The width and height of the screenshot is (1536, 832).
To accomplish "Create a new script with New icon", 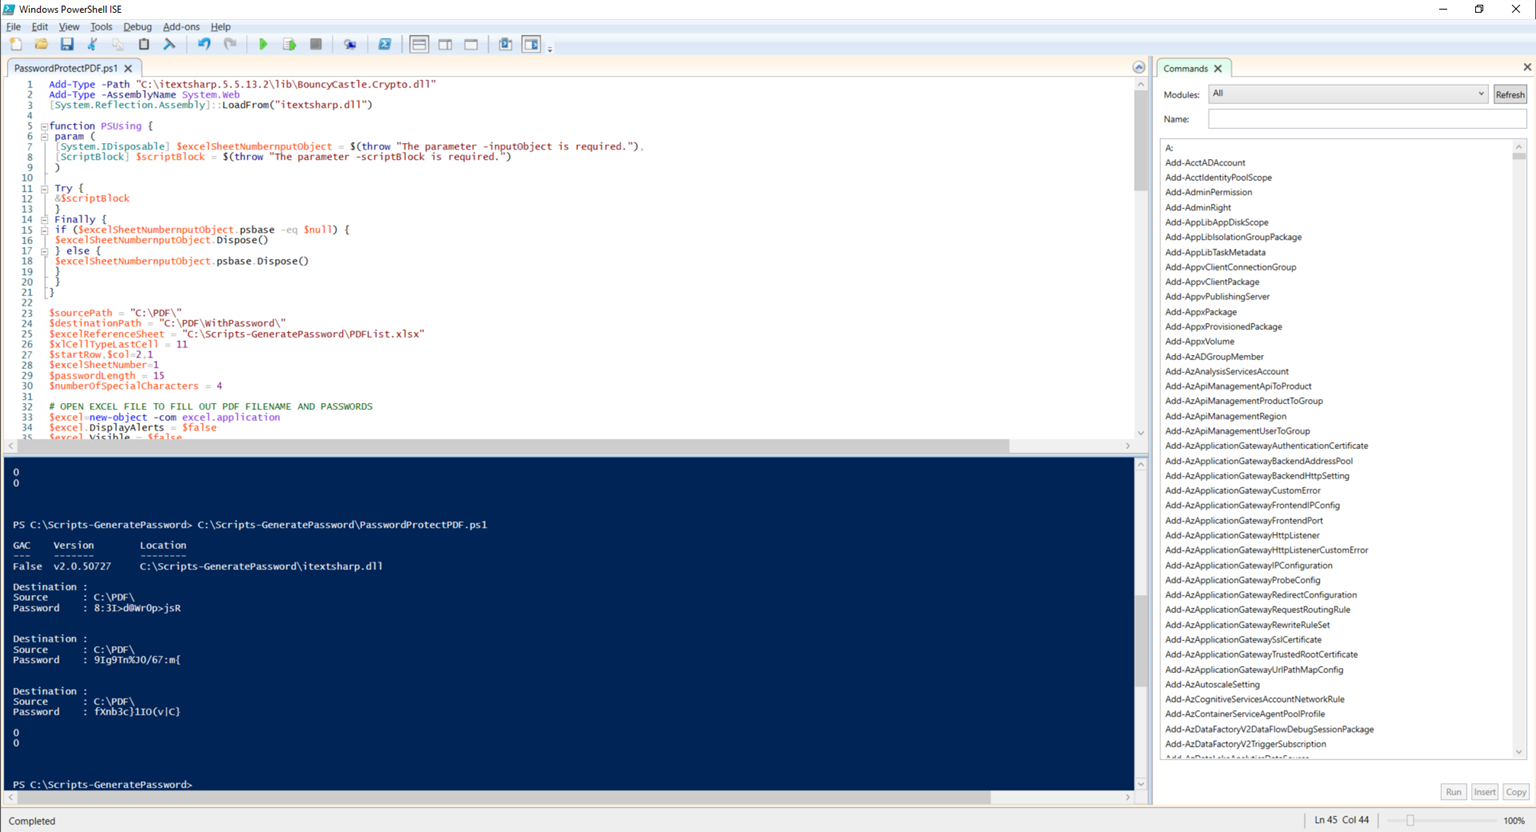I will coord(16,44).
